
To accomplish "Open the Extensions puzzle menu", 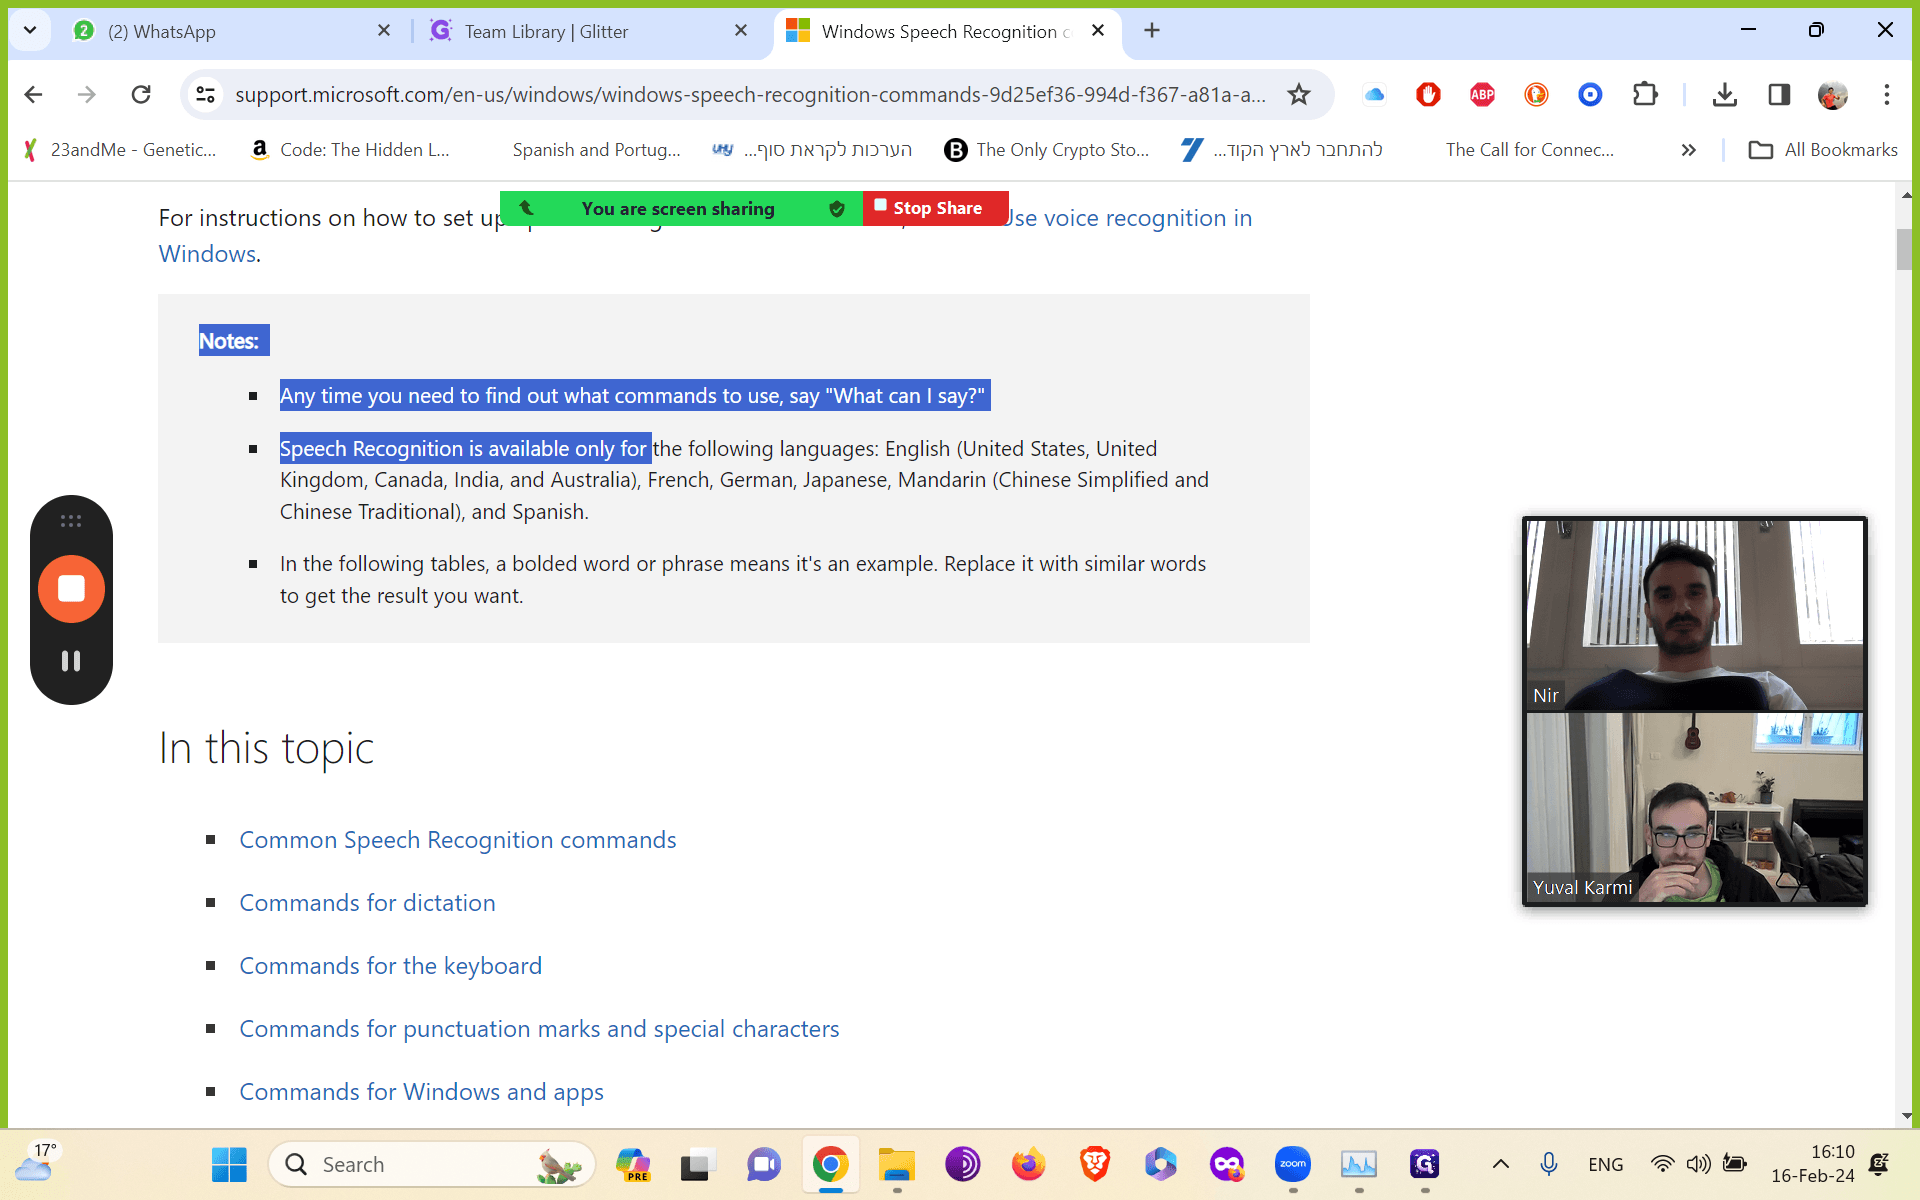I will 1645,94.
